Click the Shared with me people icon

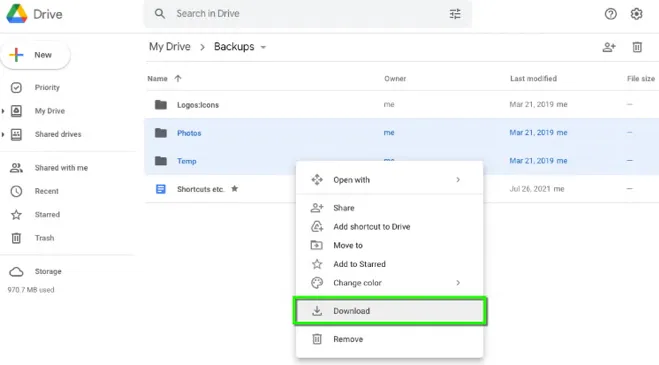coord(16,168)
